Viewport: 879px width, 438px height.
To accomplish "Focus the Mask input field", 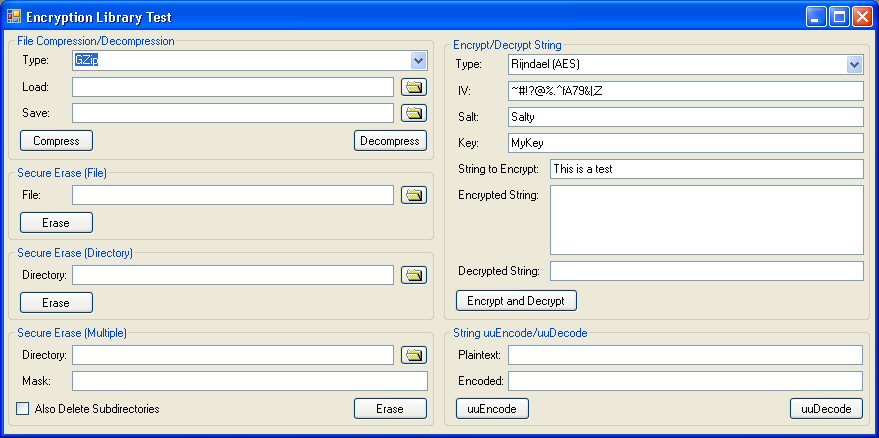I will [250, 381].
